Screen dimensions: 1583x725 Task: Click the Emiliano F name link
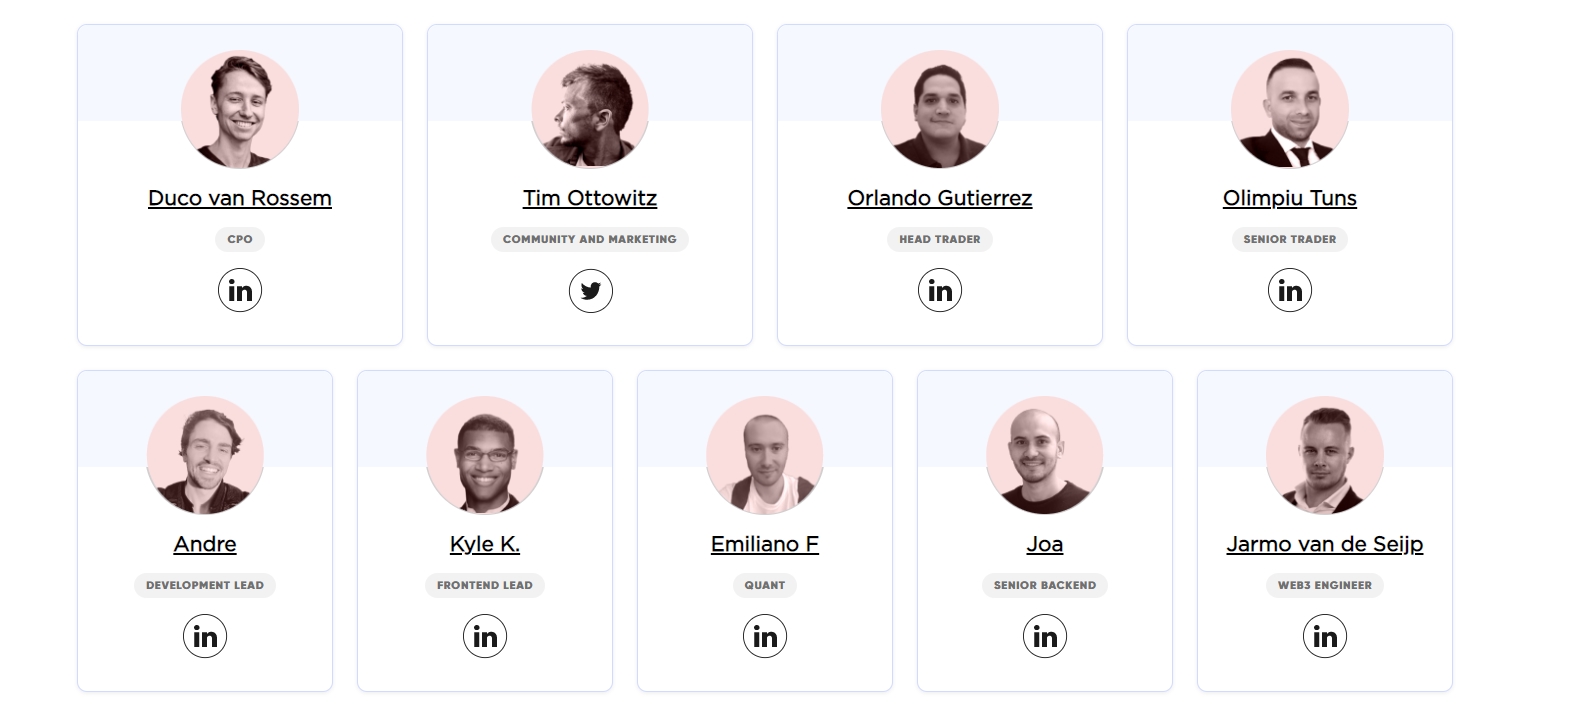coord(765,544)
